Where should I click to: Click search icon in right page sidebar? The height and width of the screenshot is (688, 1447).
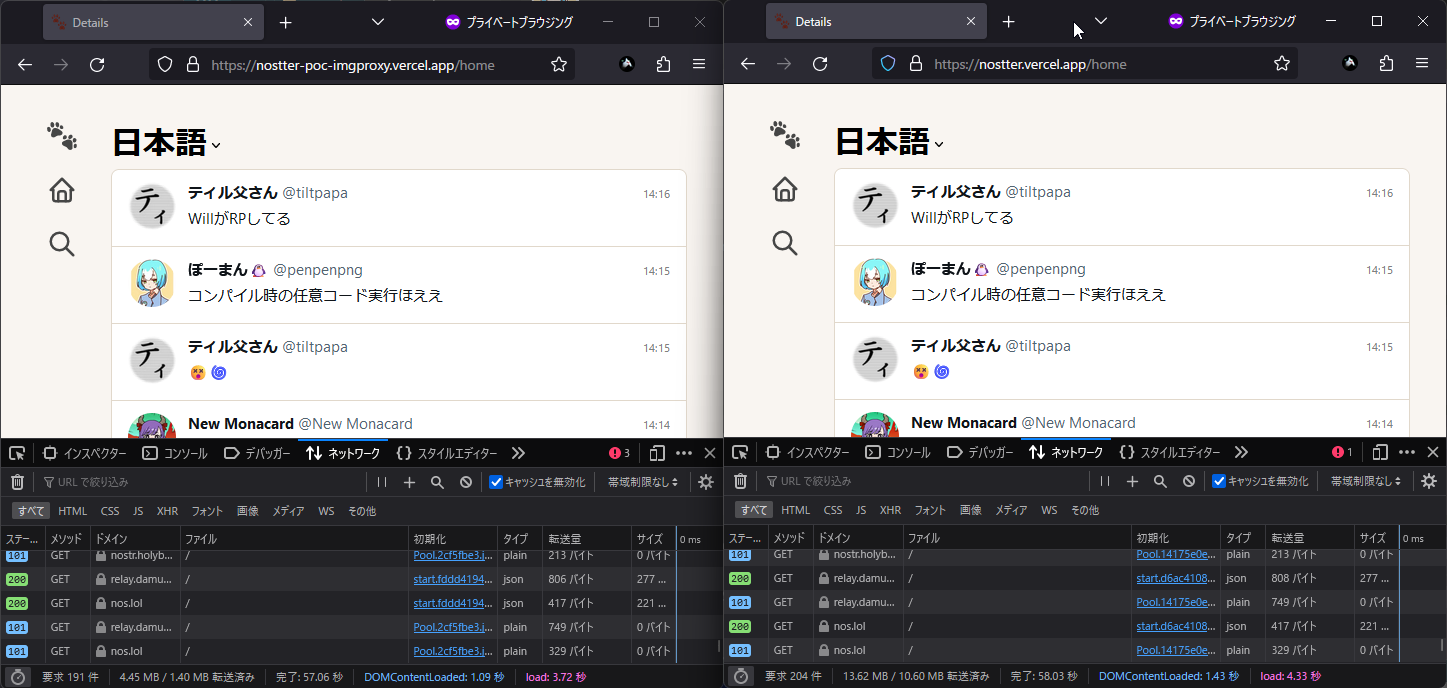785,243
